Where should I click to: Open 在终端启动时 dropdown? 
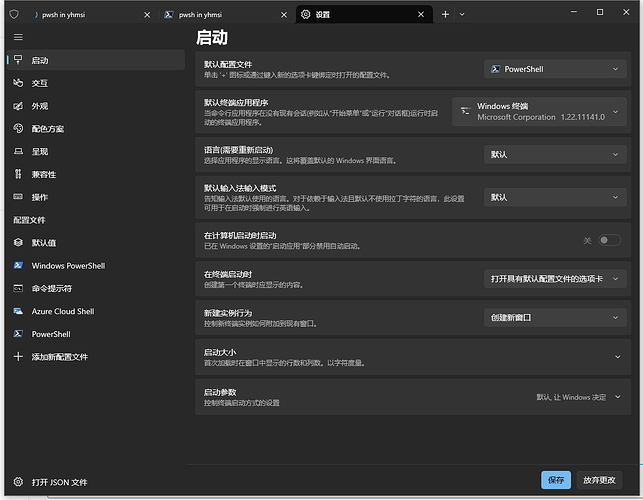pyautogui.click(x=555, y=279)
